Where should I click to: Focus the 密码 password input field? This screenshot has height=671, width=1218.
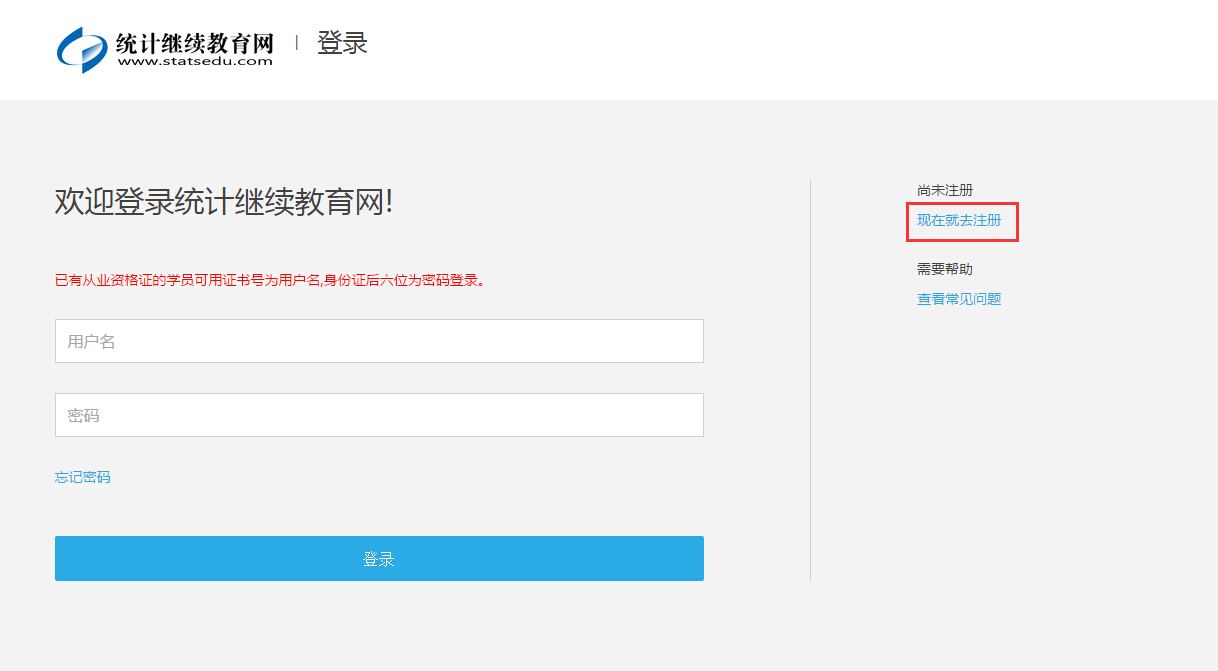(379, 415)
